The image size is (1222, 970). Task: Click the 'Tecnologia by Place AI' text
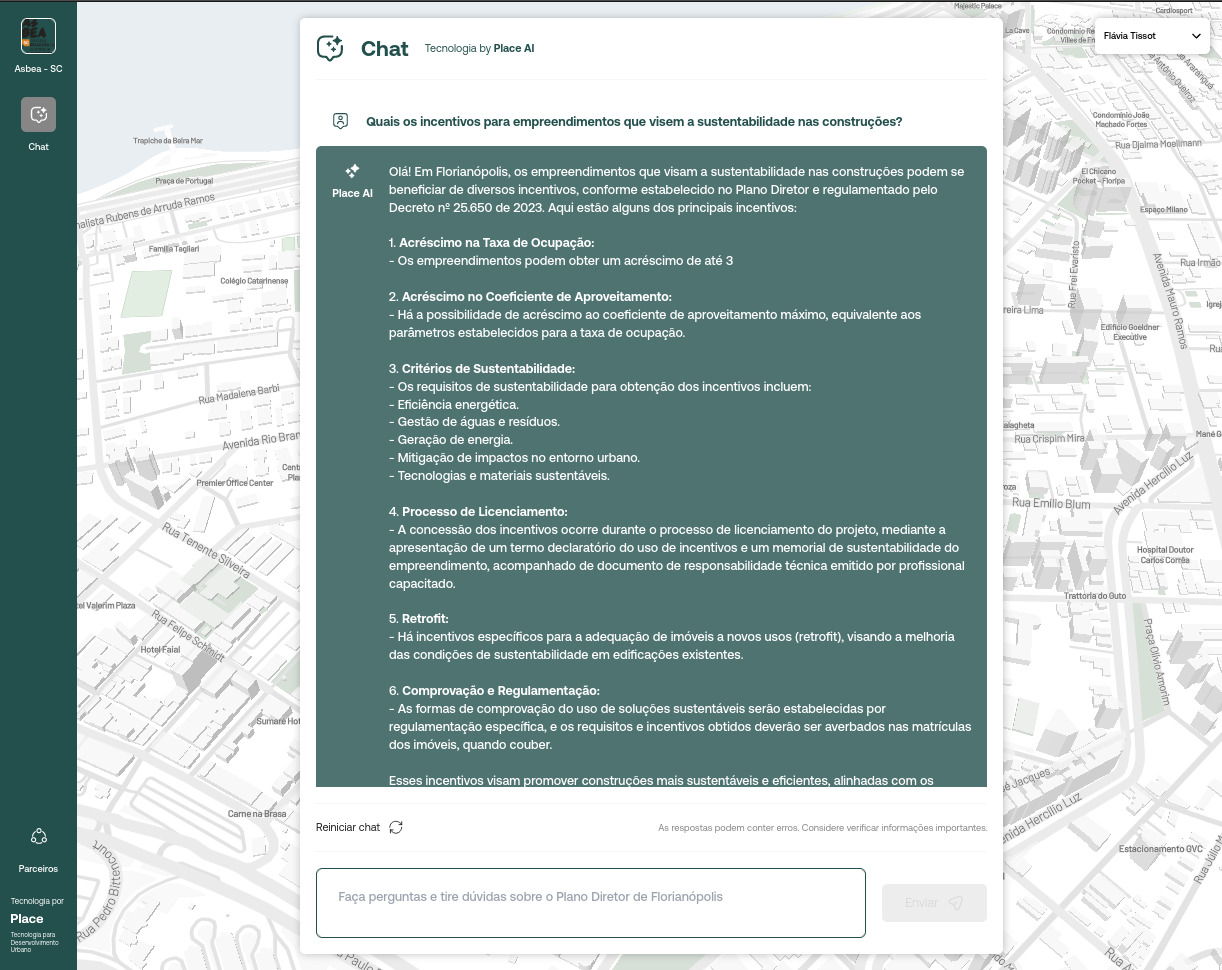479,48
